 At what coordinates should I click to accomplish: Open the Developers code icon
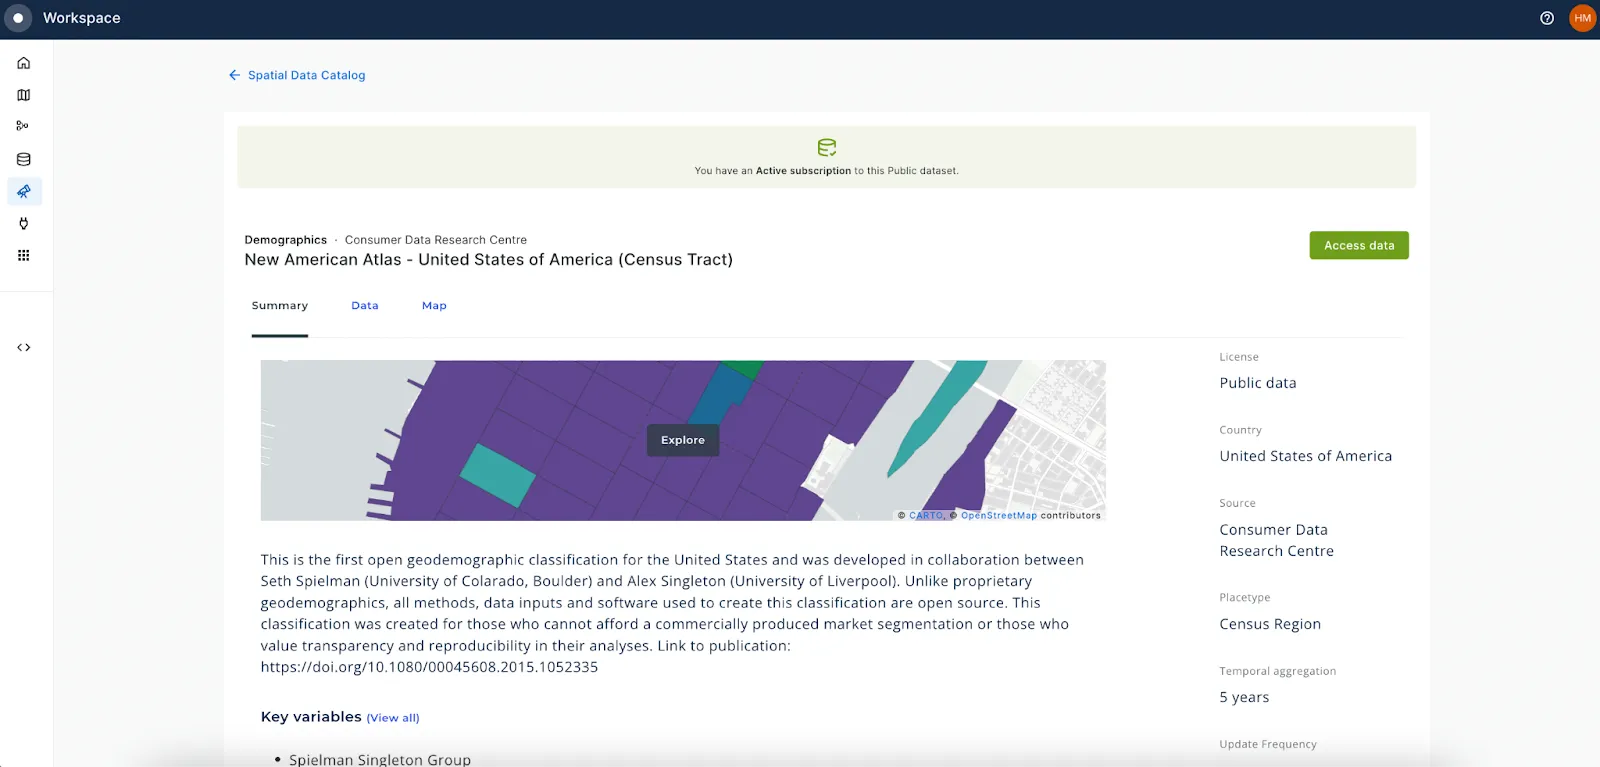coord(24,348)
